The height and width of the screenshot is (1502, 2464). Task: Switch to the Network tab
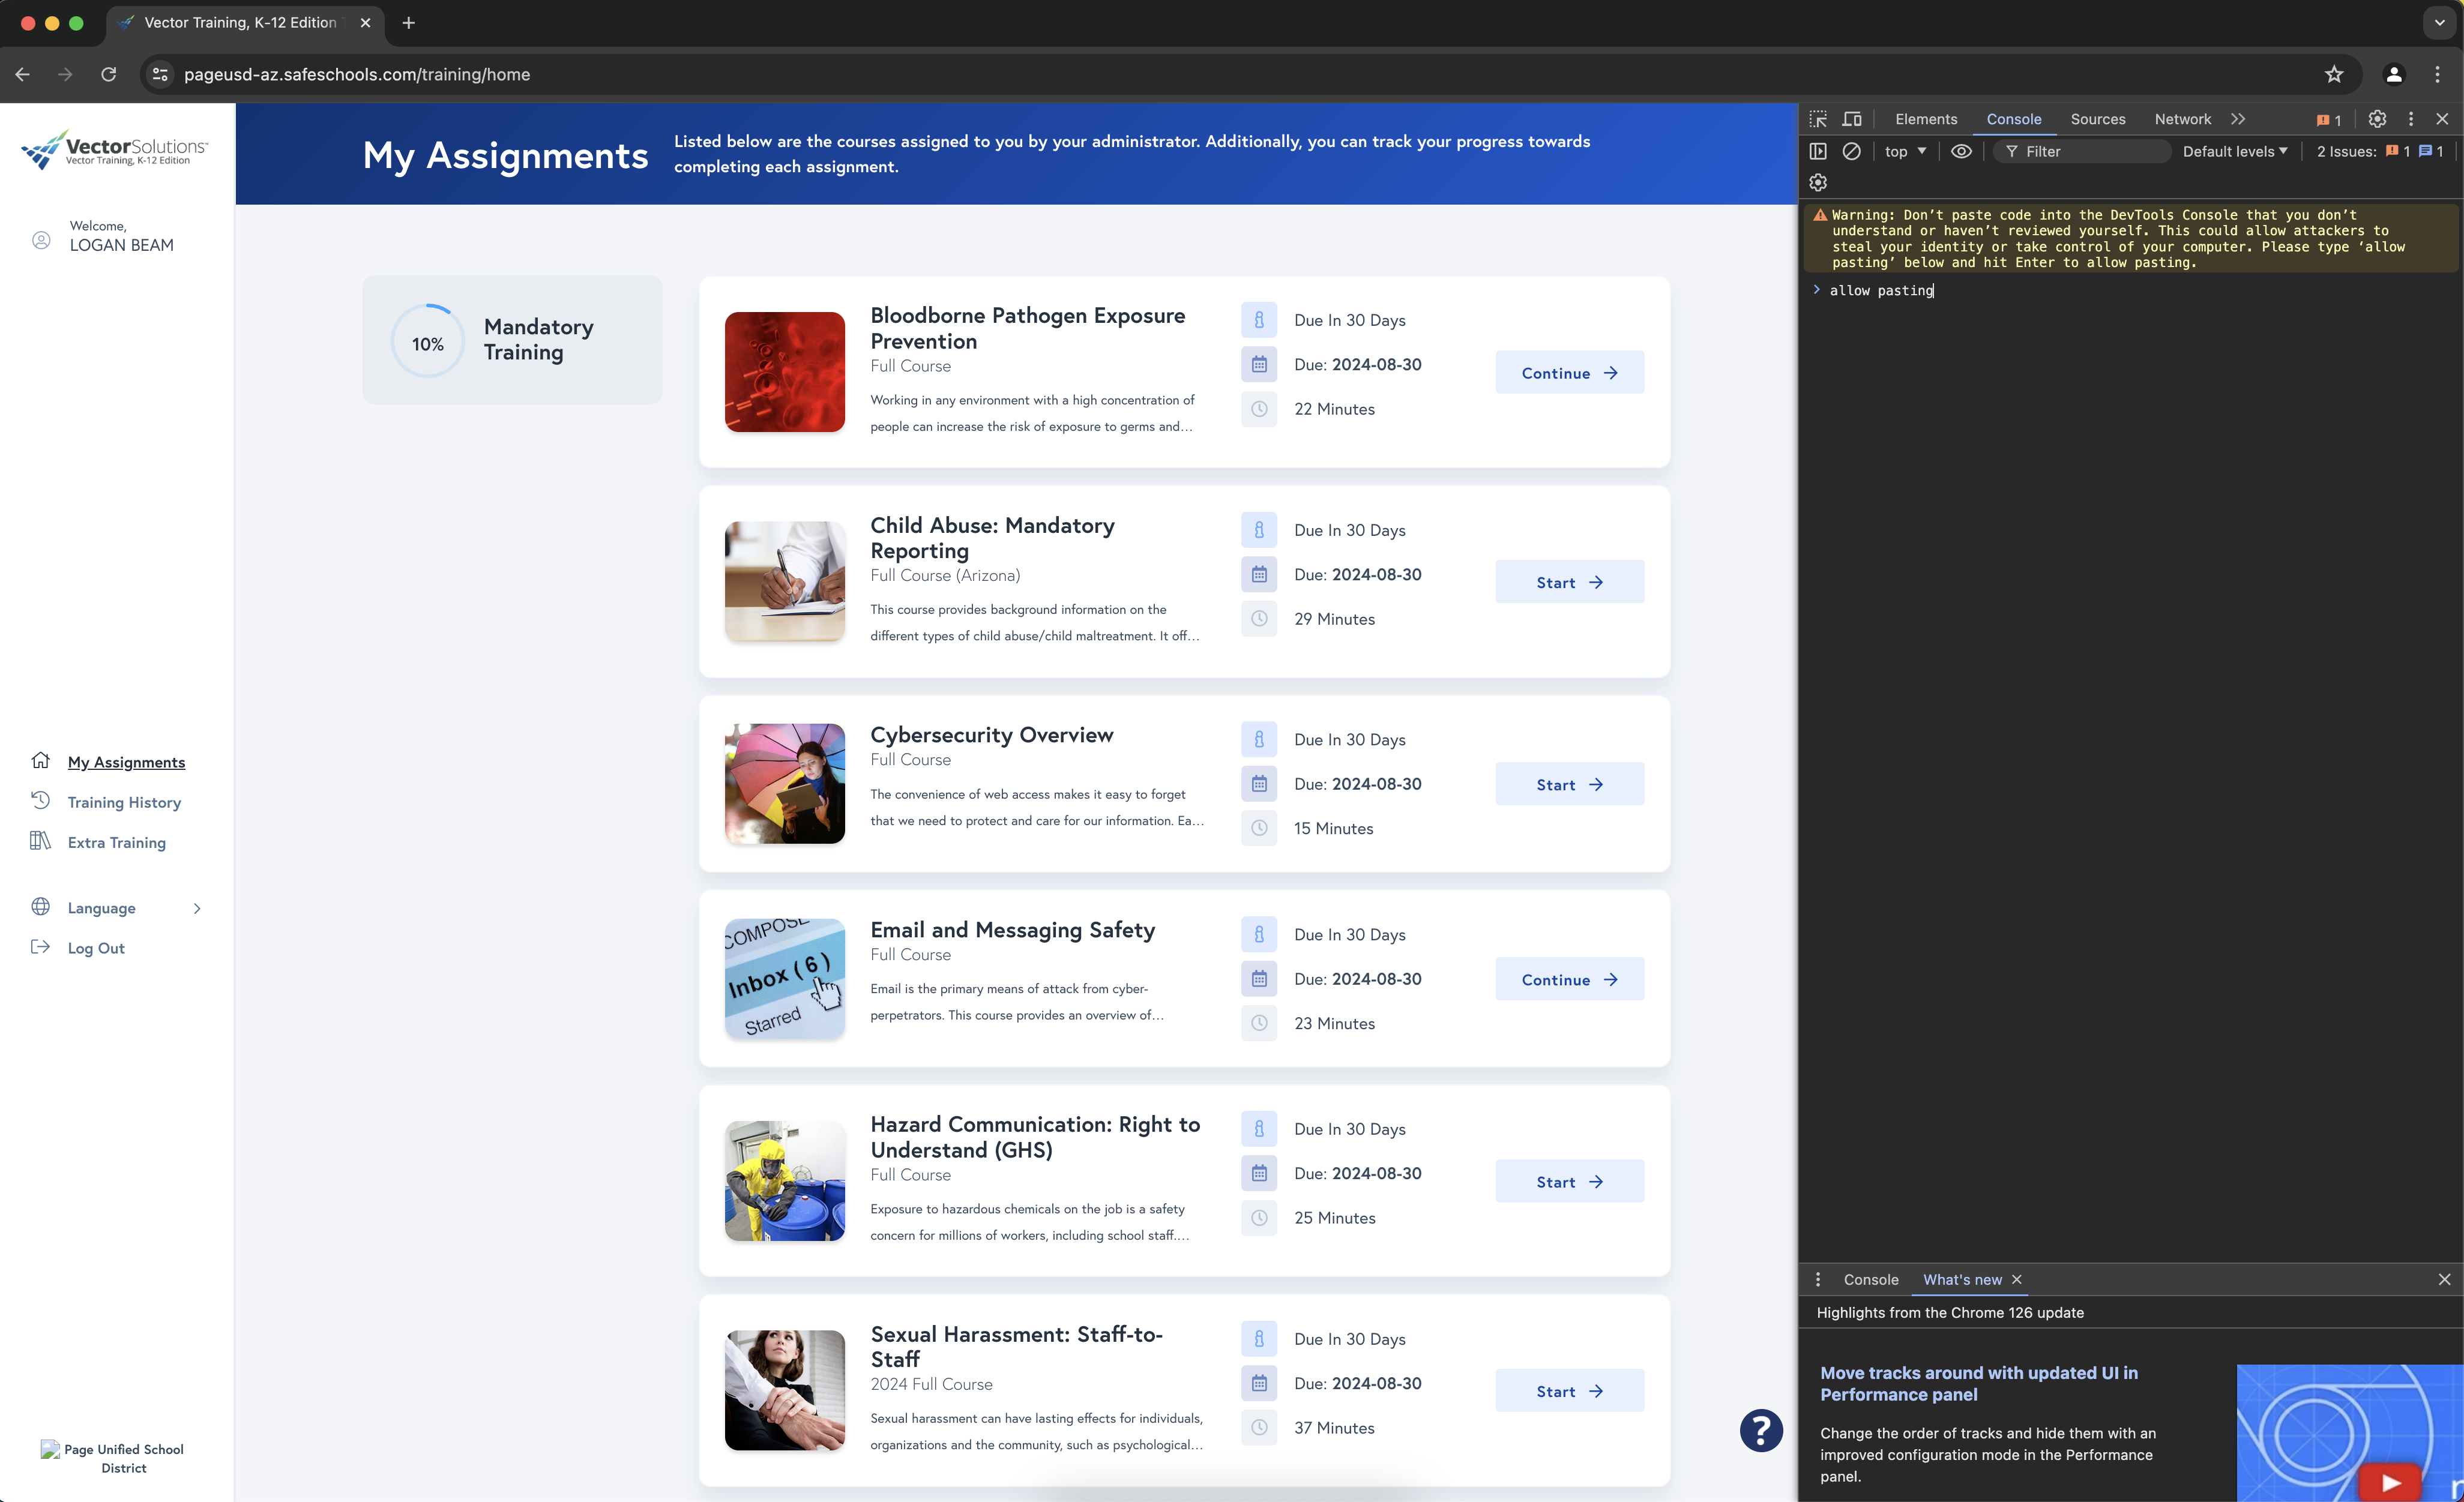click(2182, 119)
